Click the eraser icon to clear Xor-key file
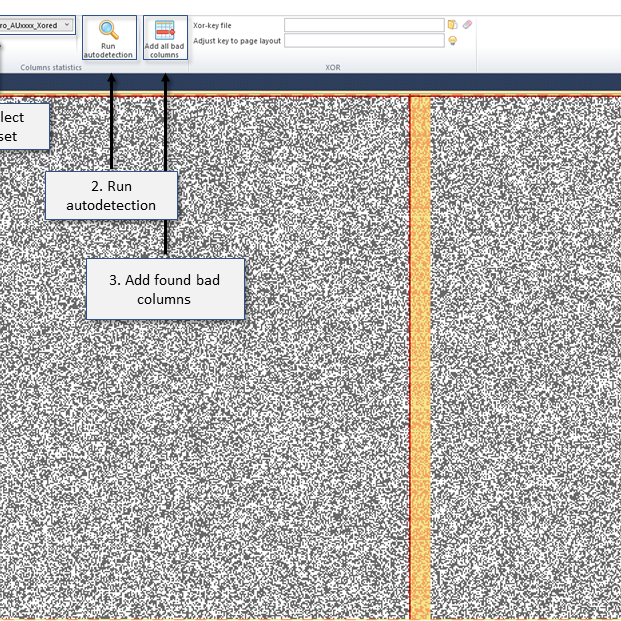The height and width of the screenshot is (621, 621). tap(467, 24)
